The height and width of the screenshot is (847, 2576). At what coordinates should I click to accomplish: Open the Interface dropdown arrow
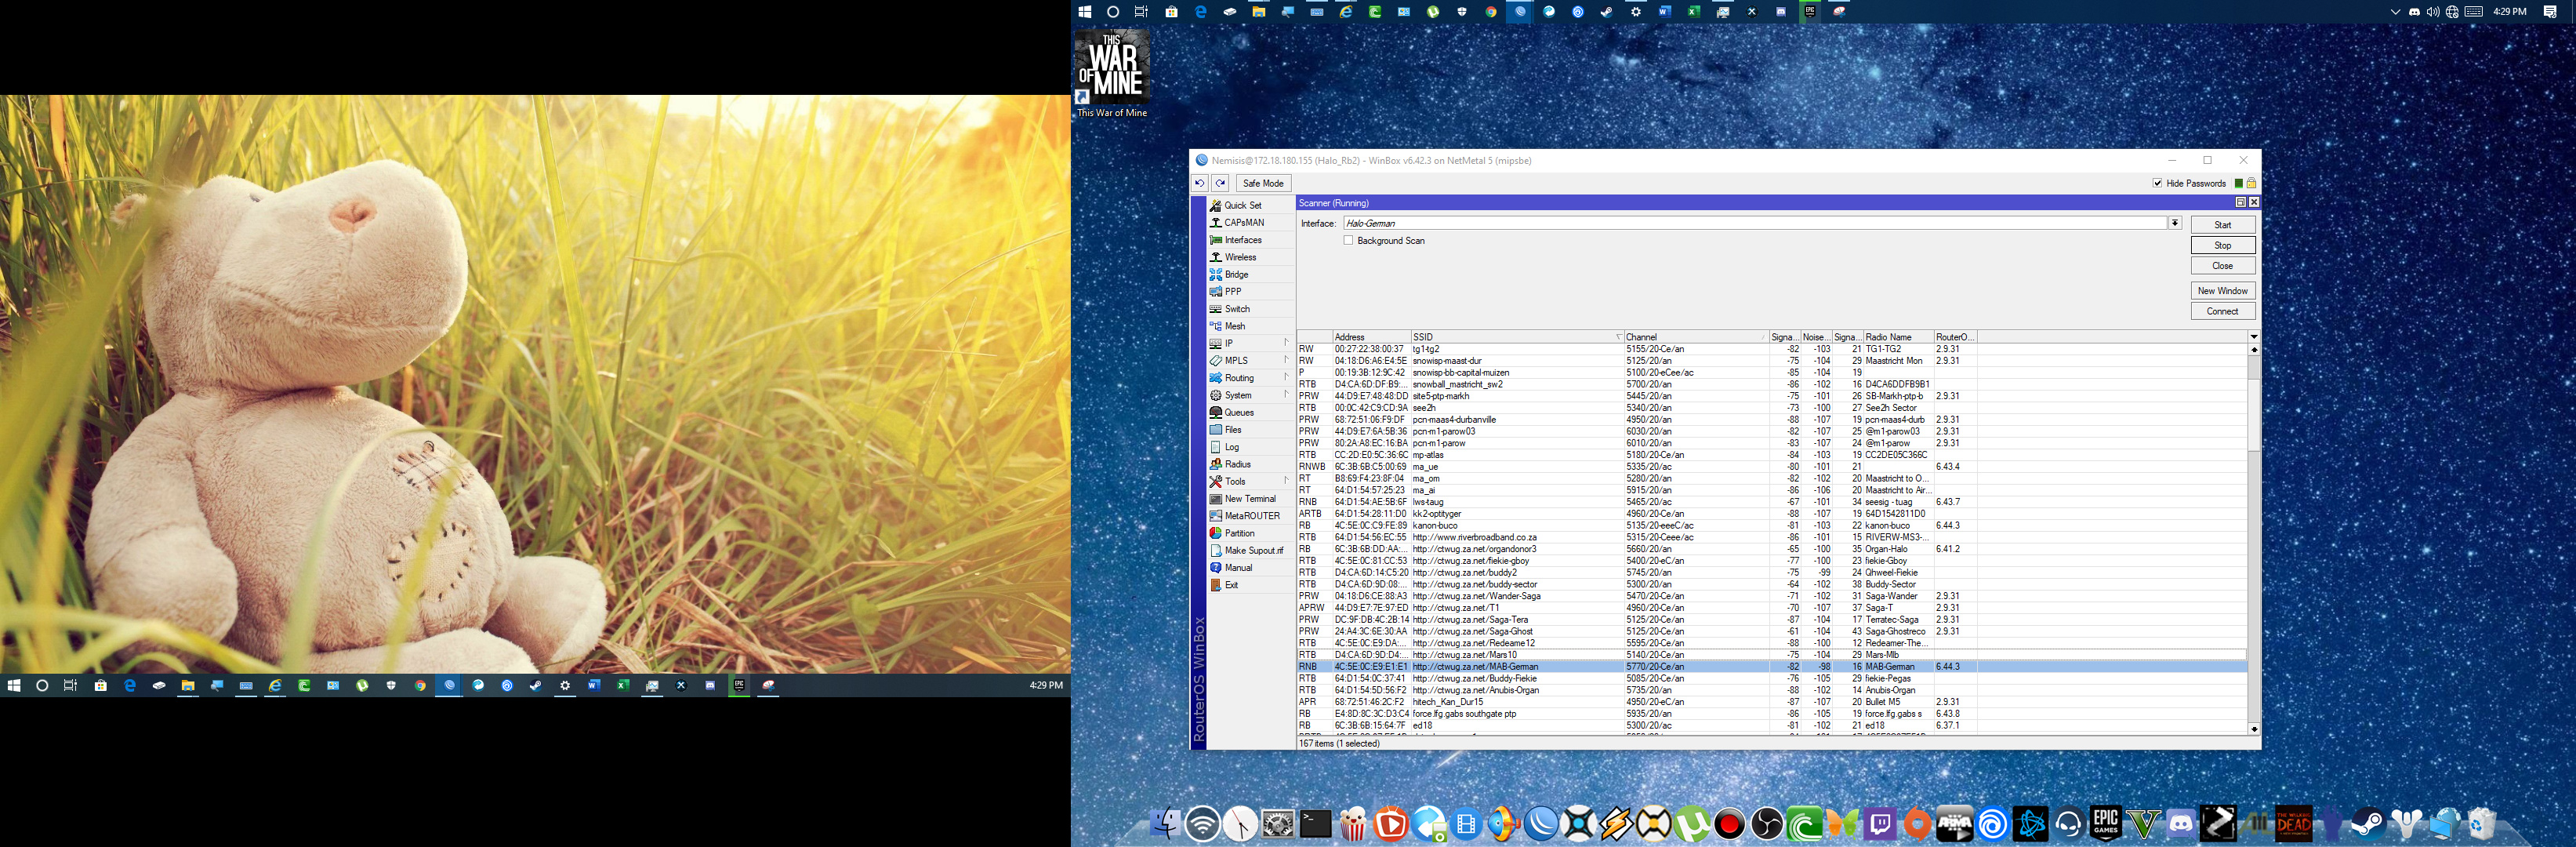[x=2174, y=223]
